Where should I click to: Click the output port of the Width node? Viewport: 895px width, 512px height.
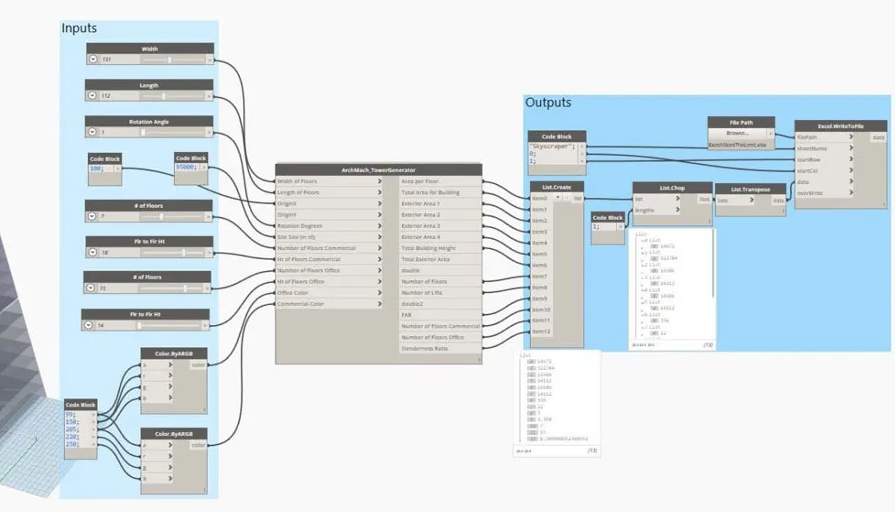[209, 59]
